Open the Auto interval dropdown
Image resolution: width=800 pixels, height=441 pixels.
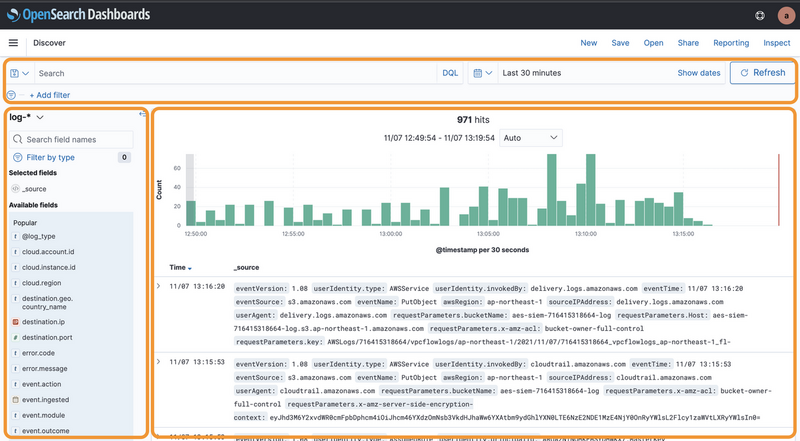(x=531, y=138)
